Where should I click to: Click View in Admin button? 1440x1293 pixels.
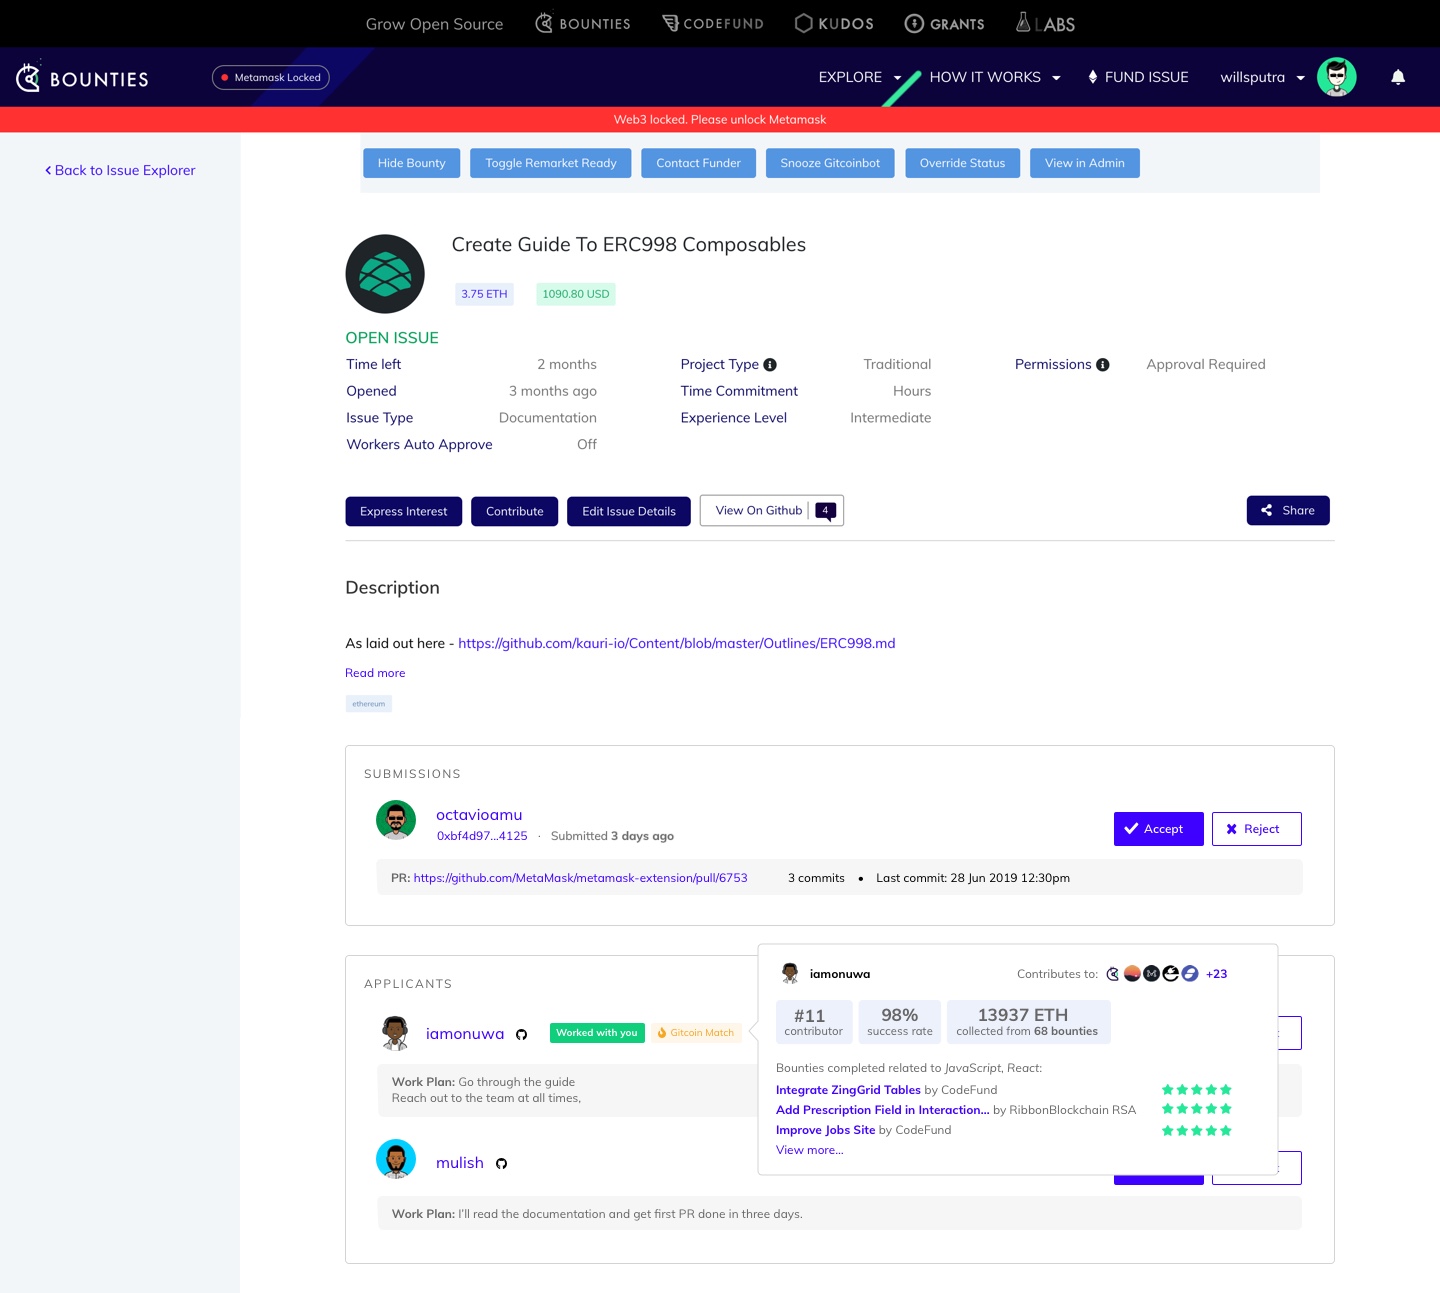tap(1085, 163)
